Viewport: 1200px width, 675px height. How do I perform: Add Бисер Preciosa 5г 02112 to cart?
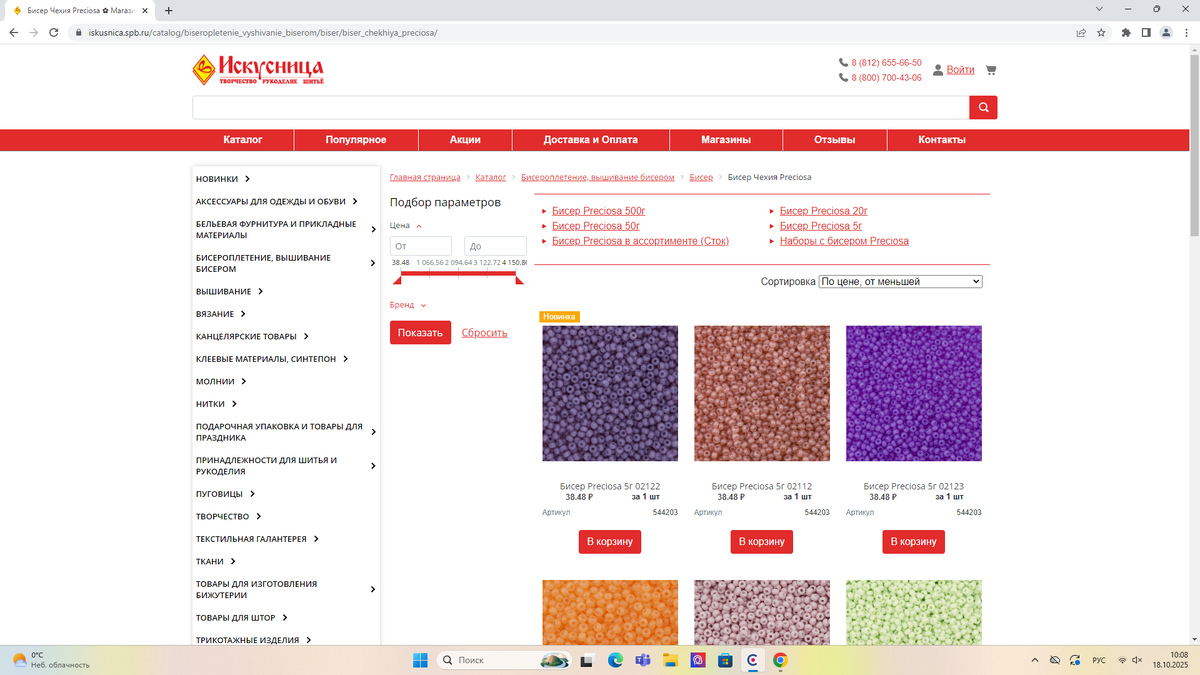tap(762, 542)
